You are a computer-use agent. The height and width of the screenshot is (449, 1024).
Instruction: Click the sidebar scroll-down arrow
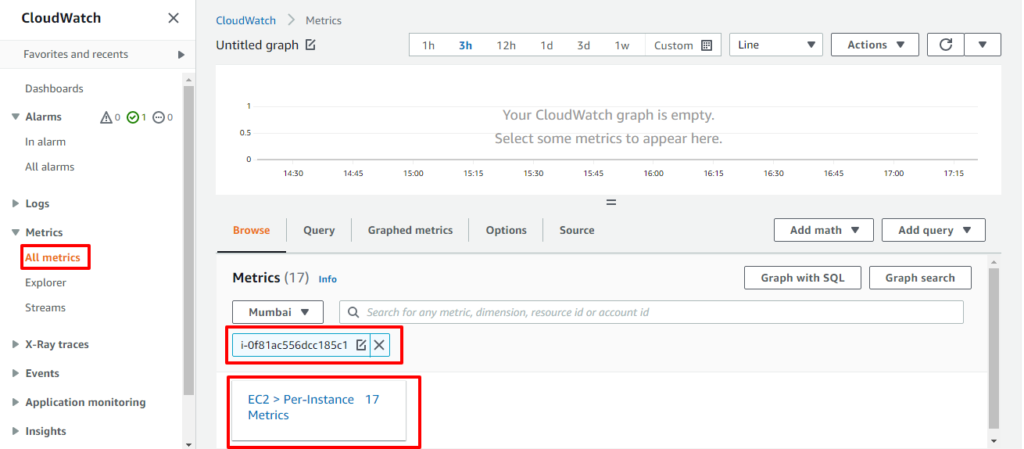click(x=189, y=444)
